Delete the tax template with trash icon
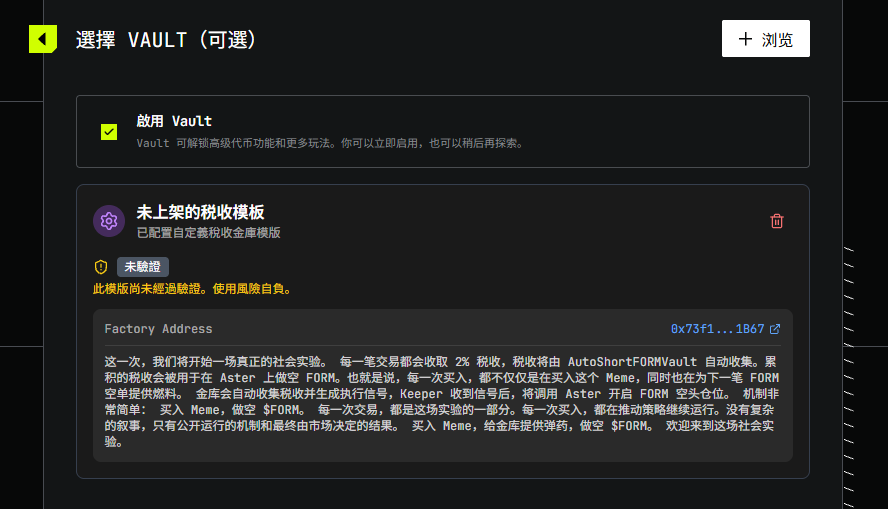The width and height of the screenshot is (888, 509). click(x=776, y=221)
